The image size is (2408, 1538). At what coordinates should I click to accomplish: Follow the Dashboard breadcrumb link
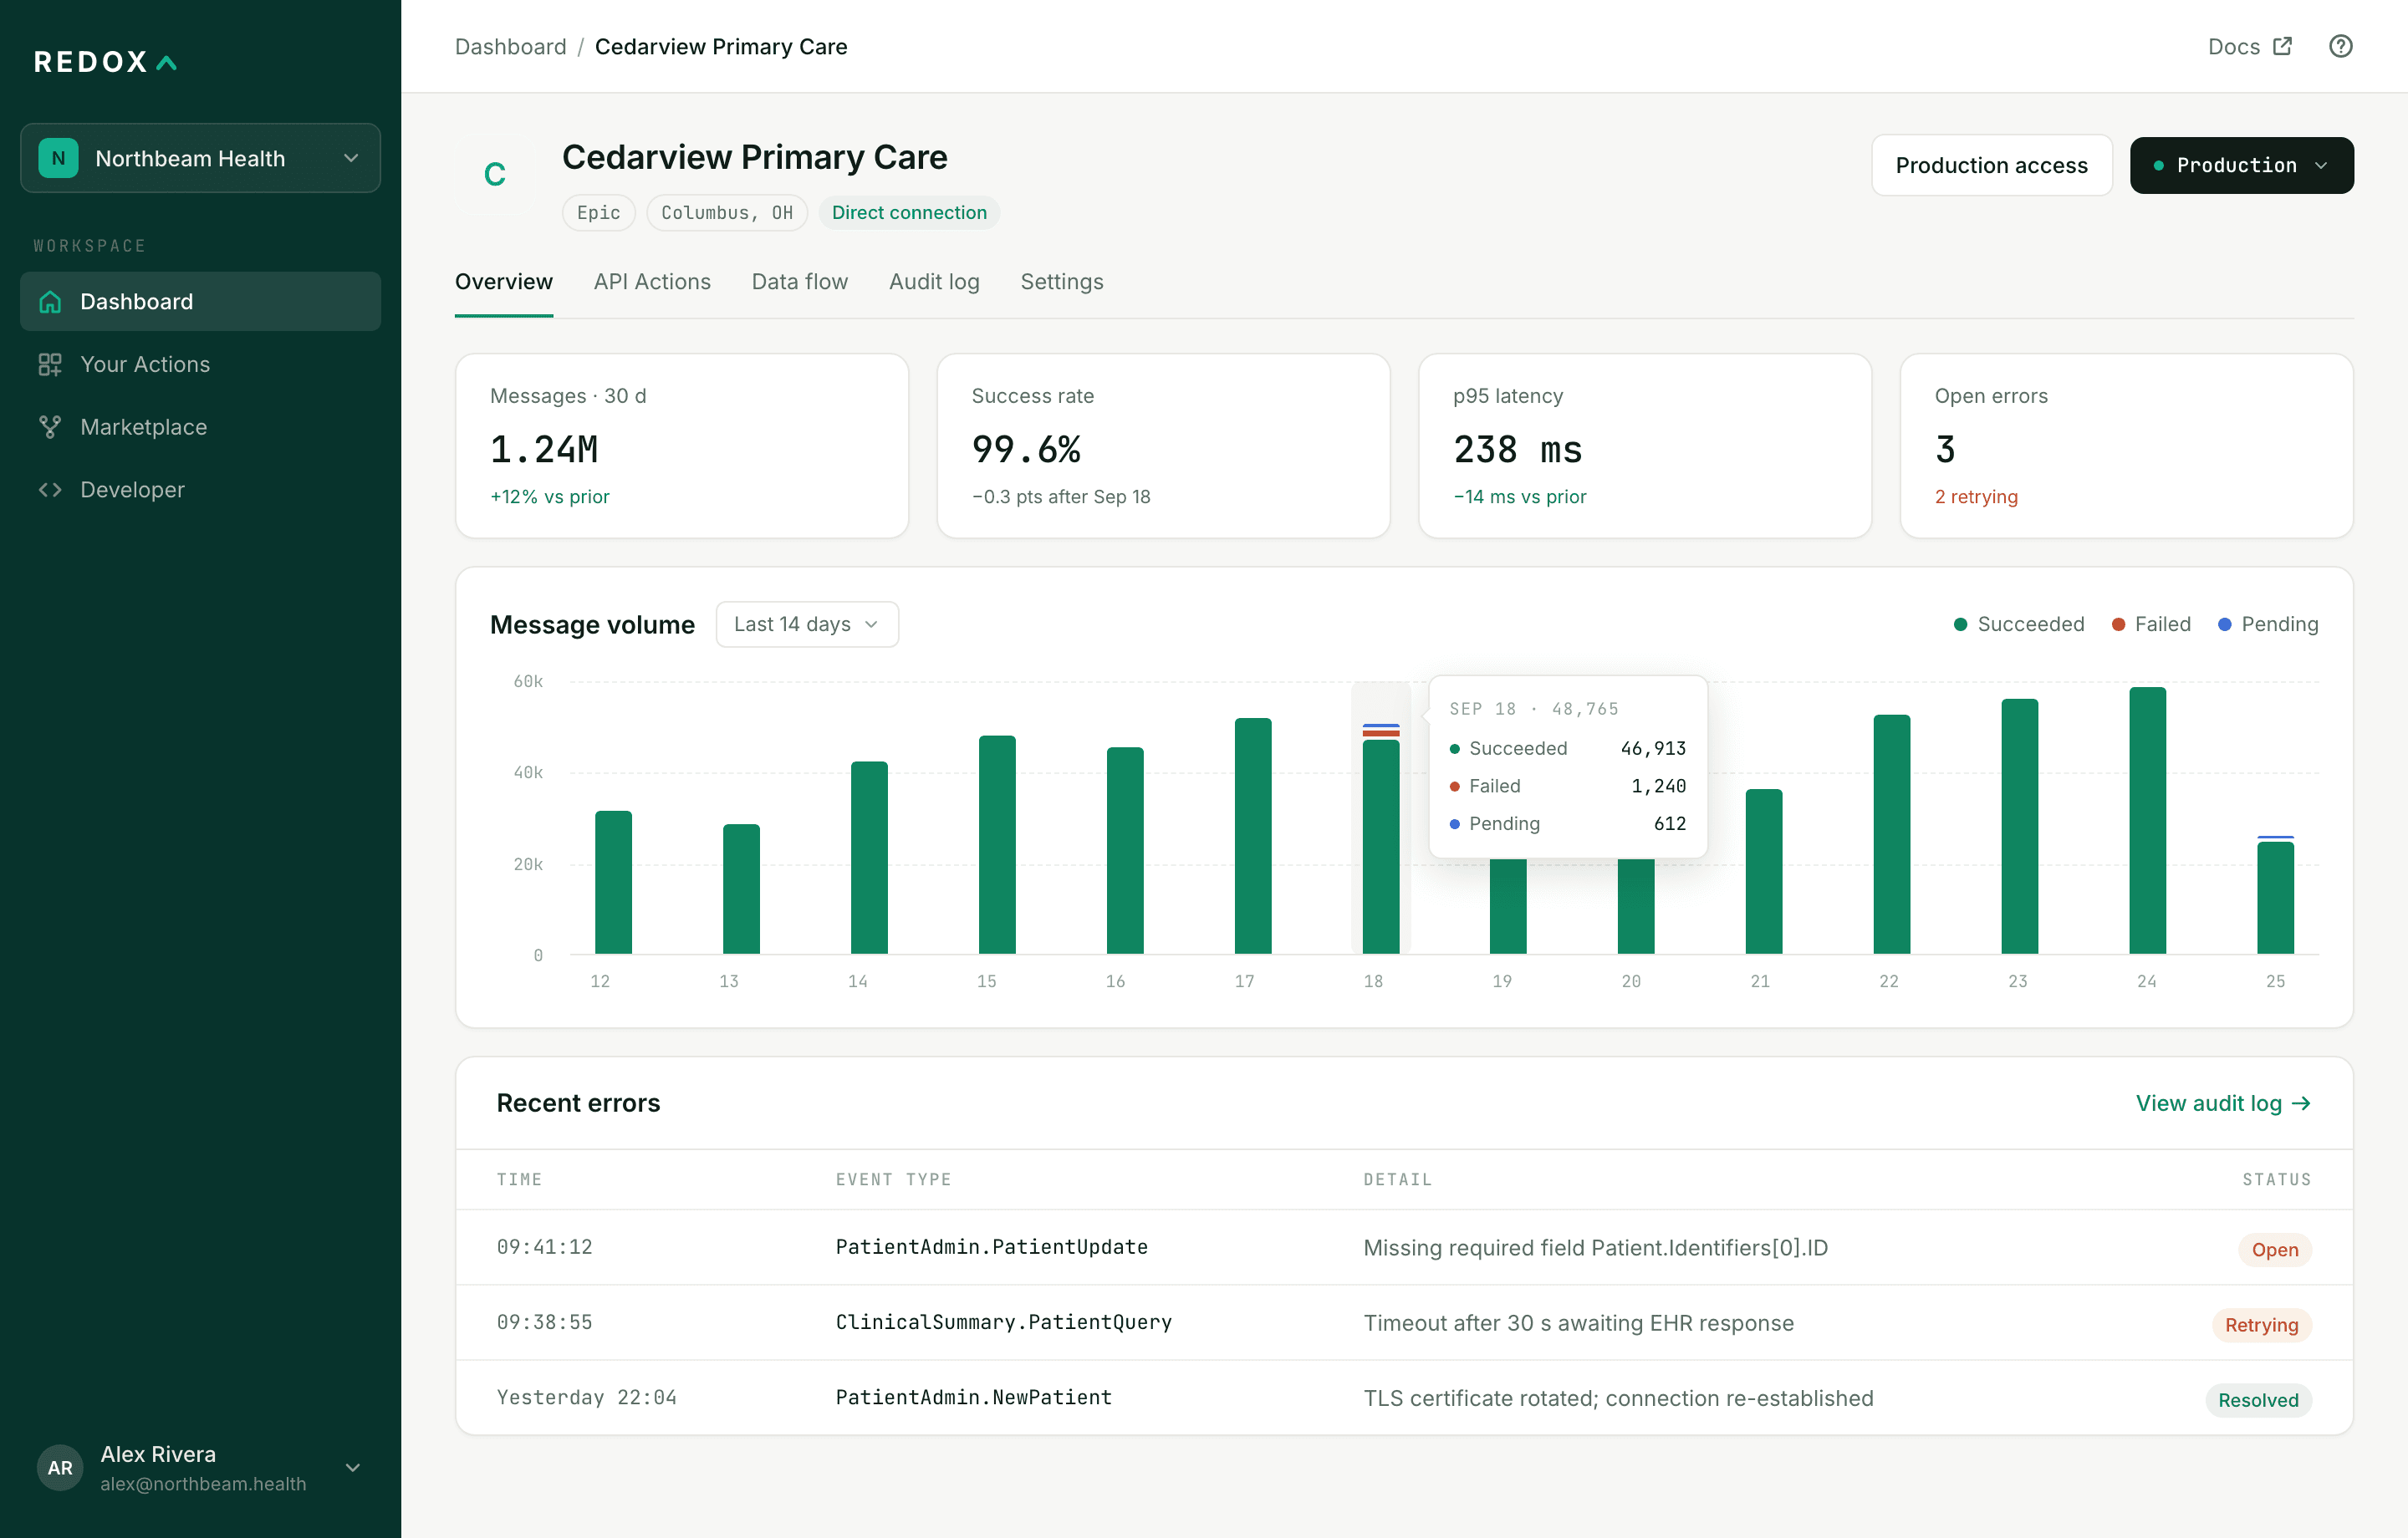510,46
